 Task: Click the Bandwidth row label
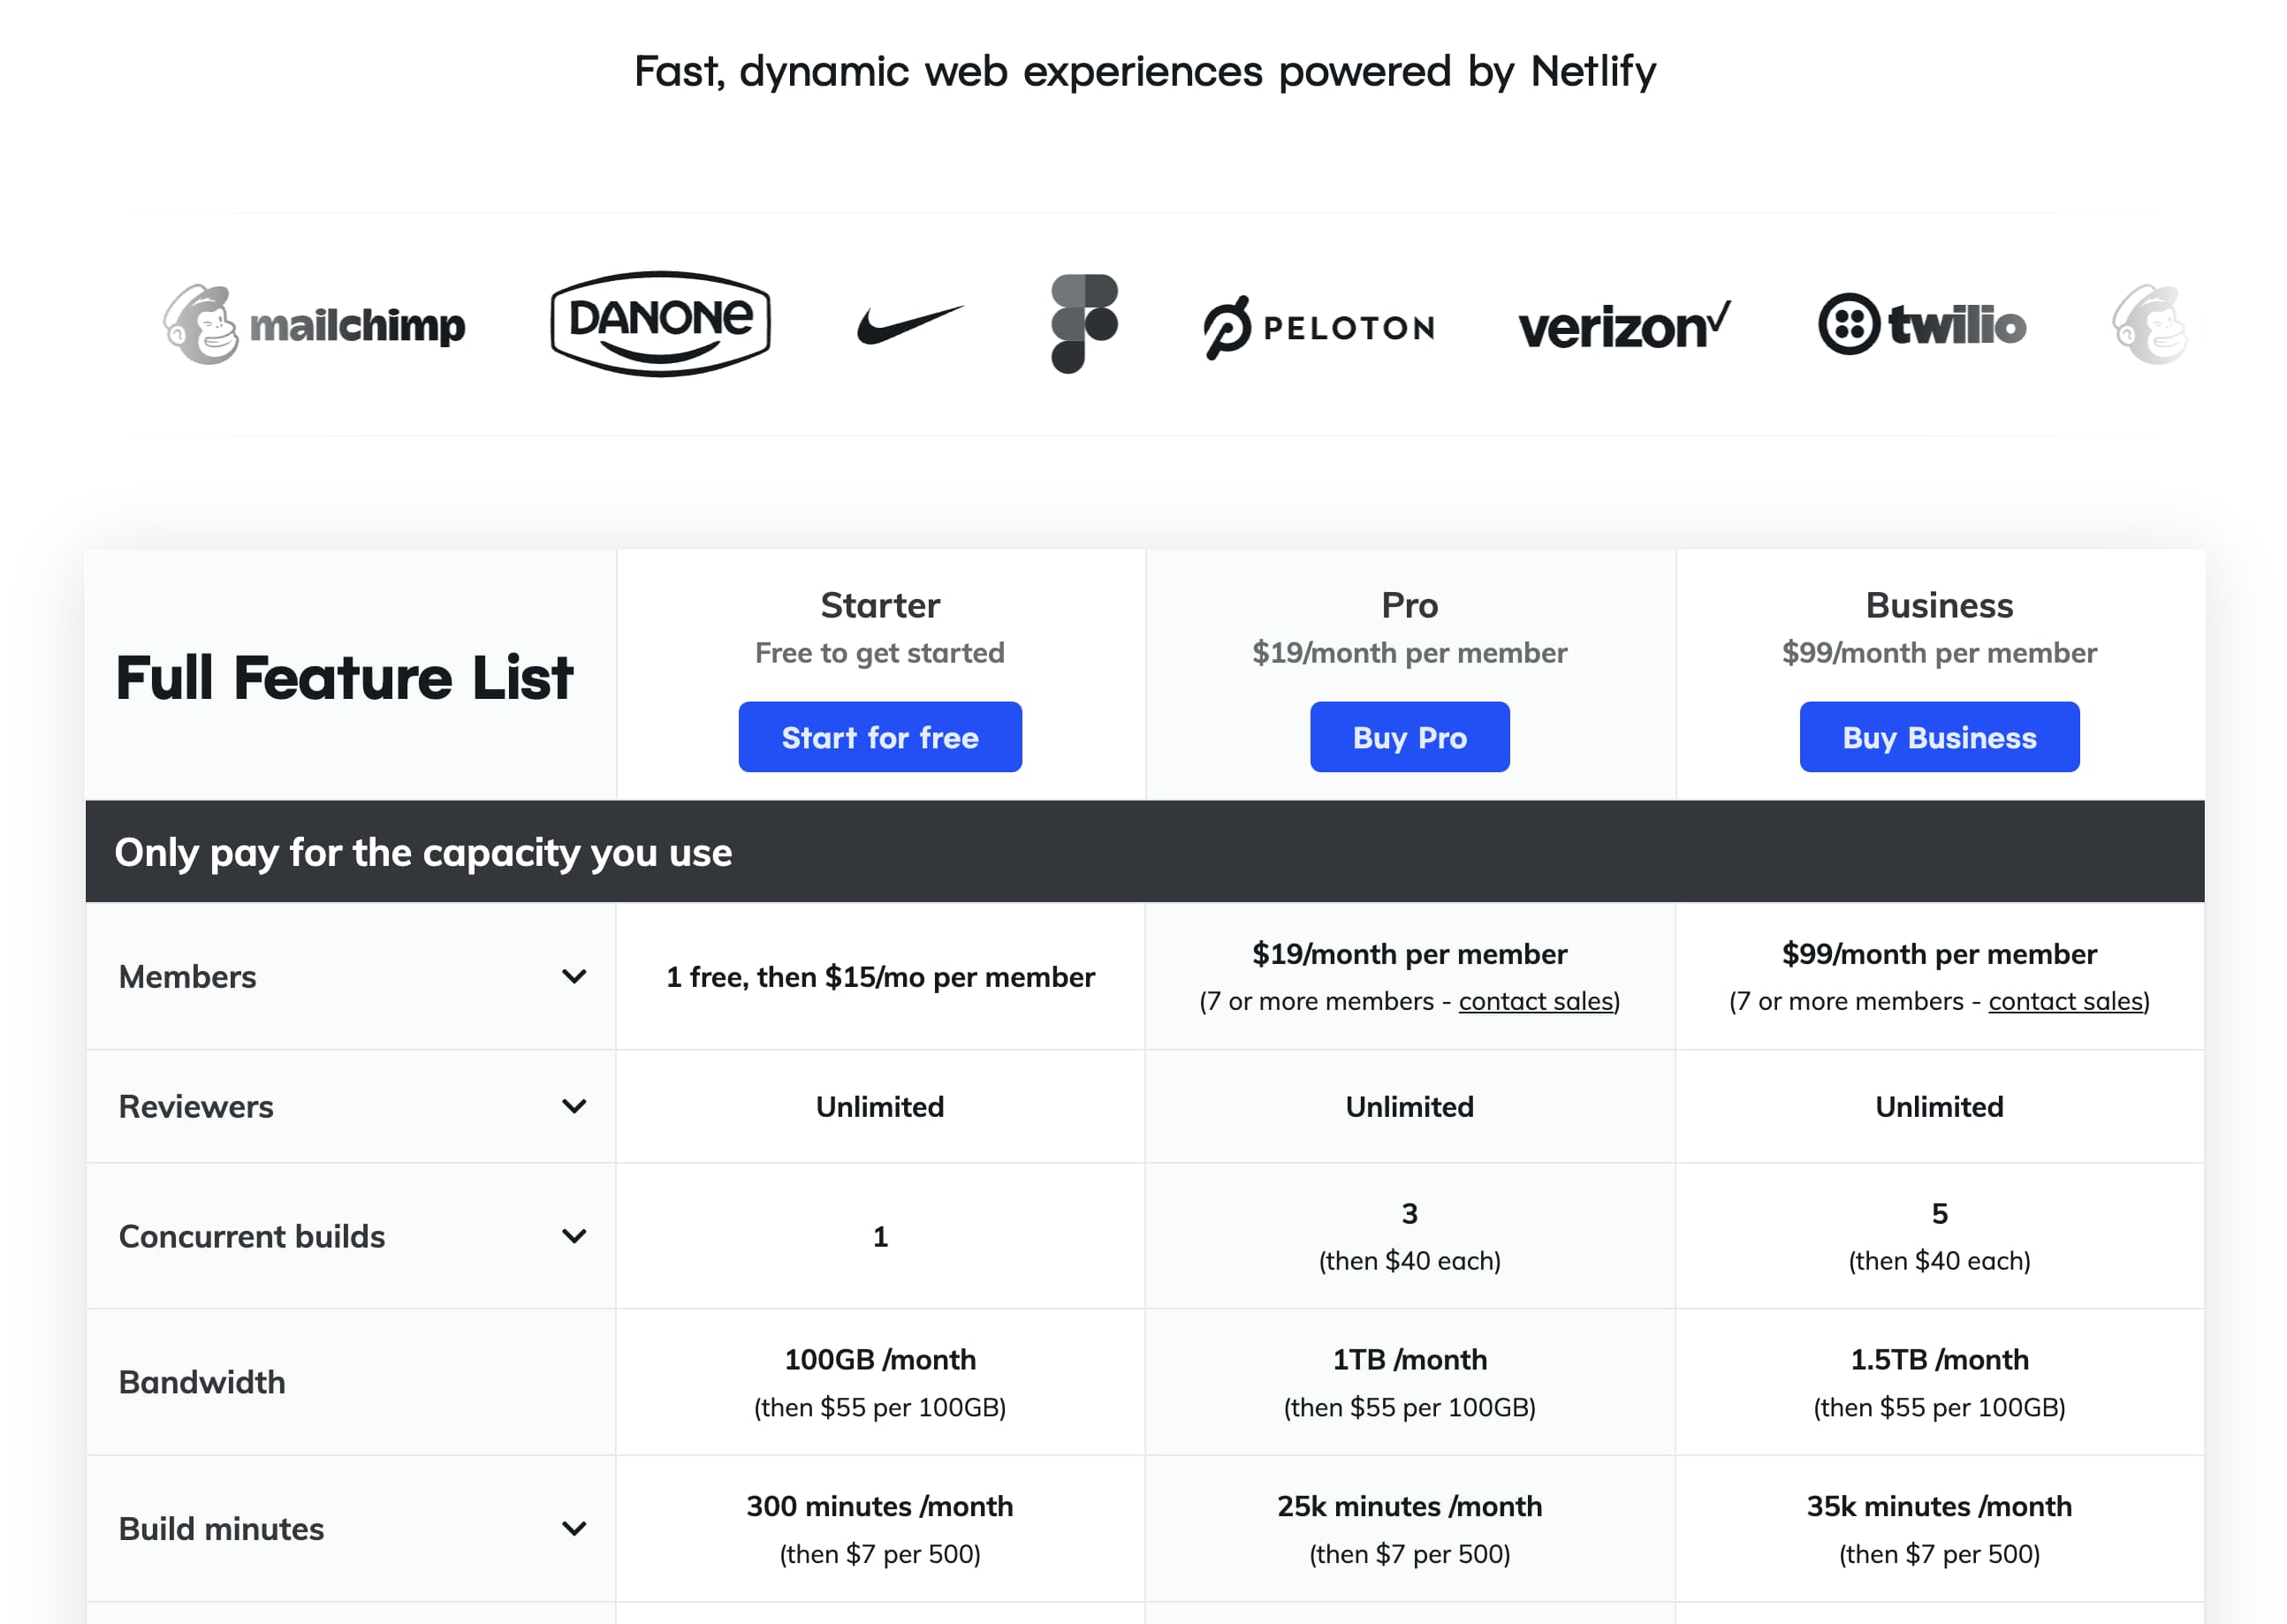click(x=202, y=1382)
